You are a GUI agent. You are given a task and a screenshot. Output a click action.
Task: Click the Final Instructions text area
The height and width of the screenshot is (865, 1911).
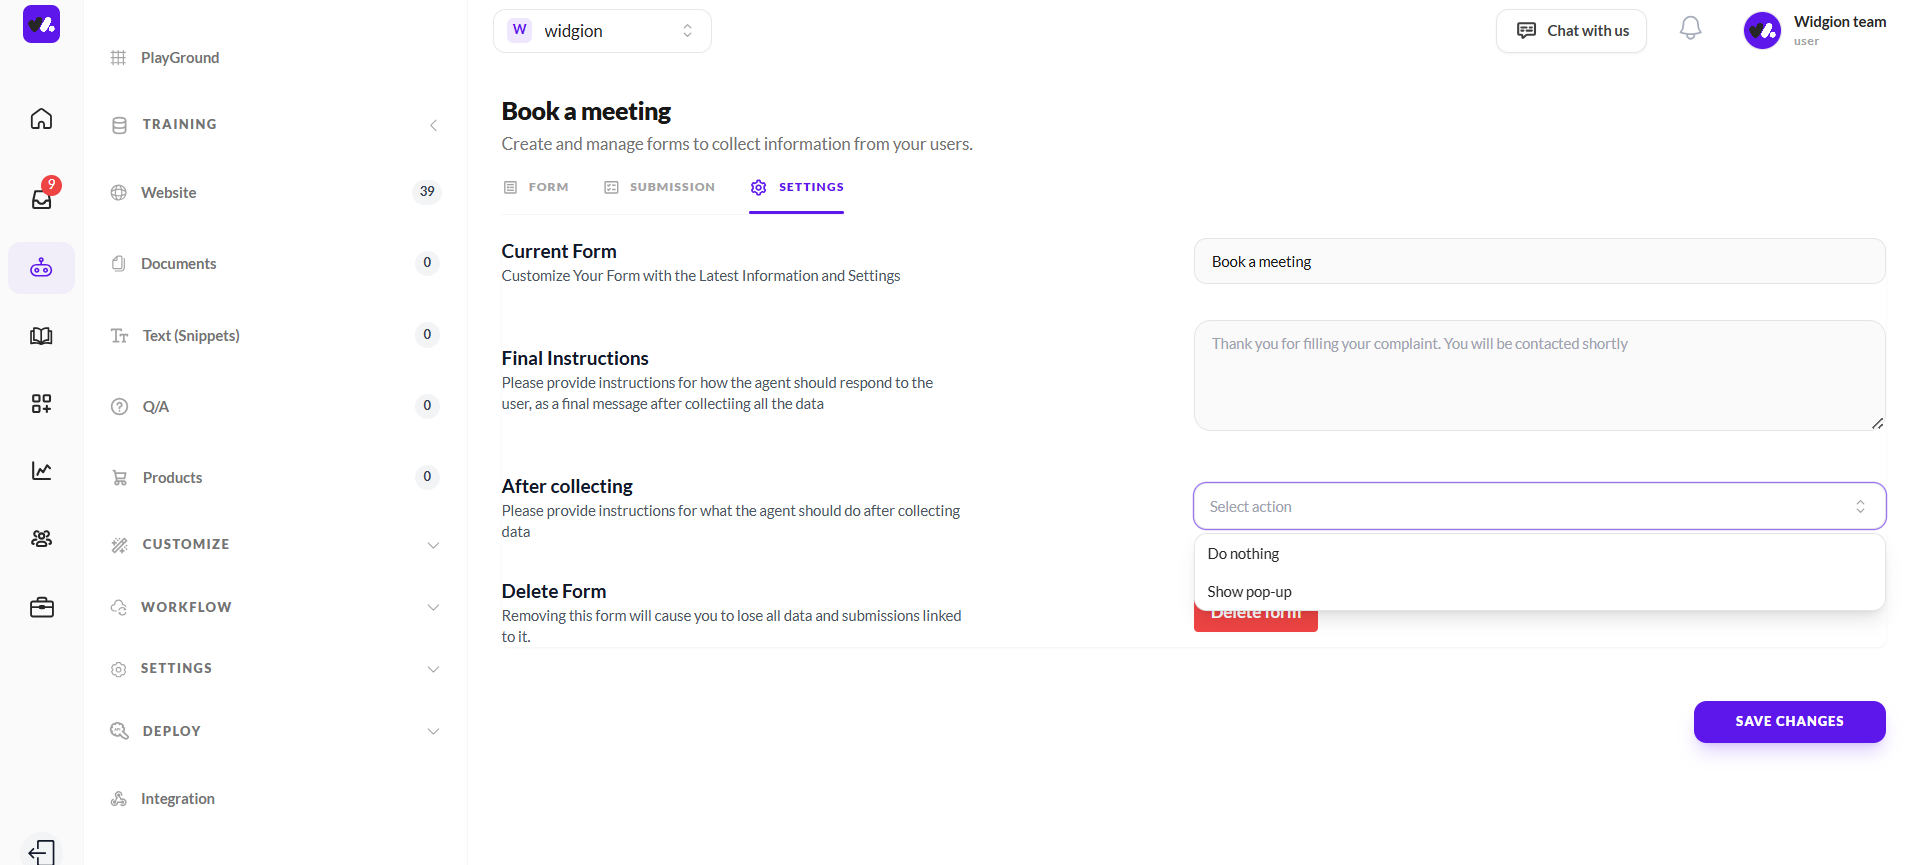[1539, 376]
